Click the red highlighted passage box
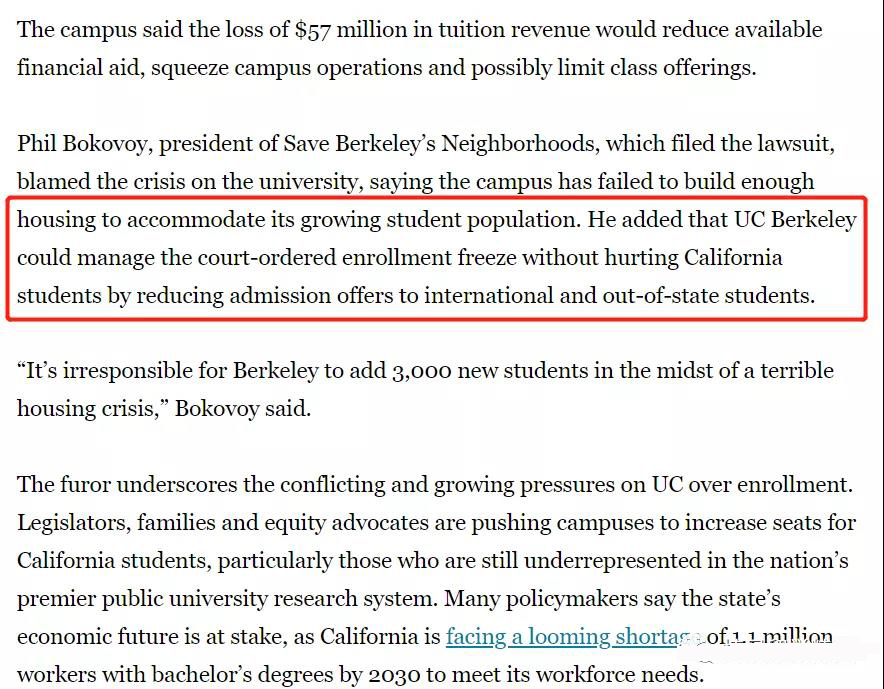The width and height of the screenshot is (884, 689). coord(436,258)
